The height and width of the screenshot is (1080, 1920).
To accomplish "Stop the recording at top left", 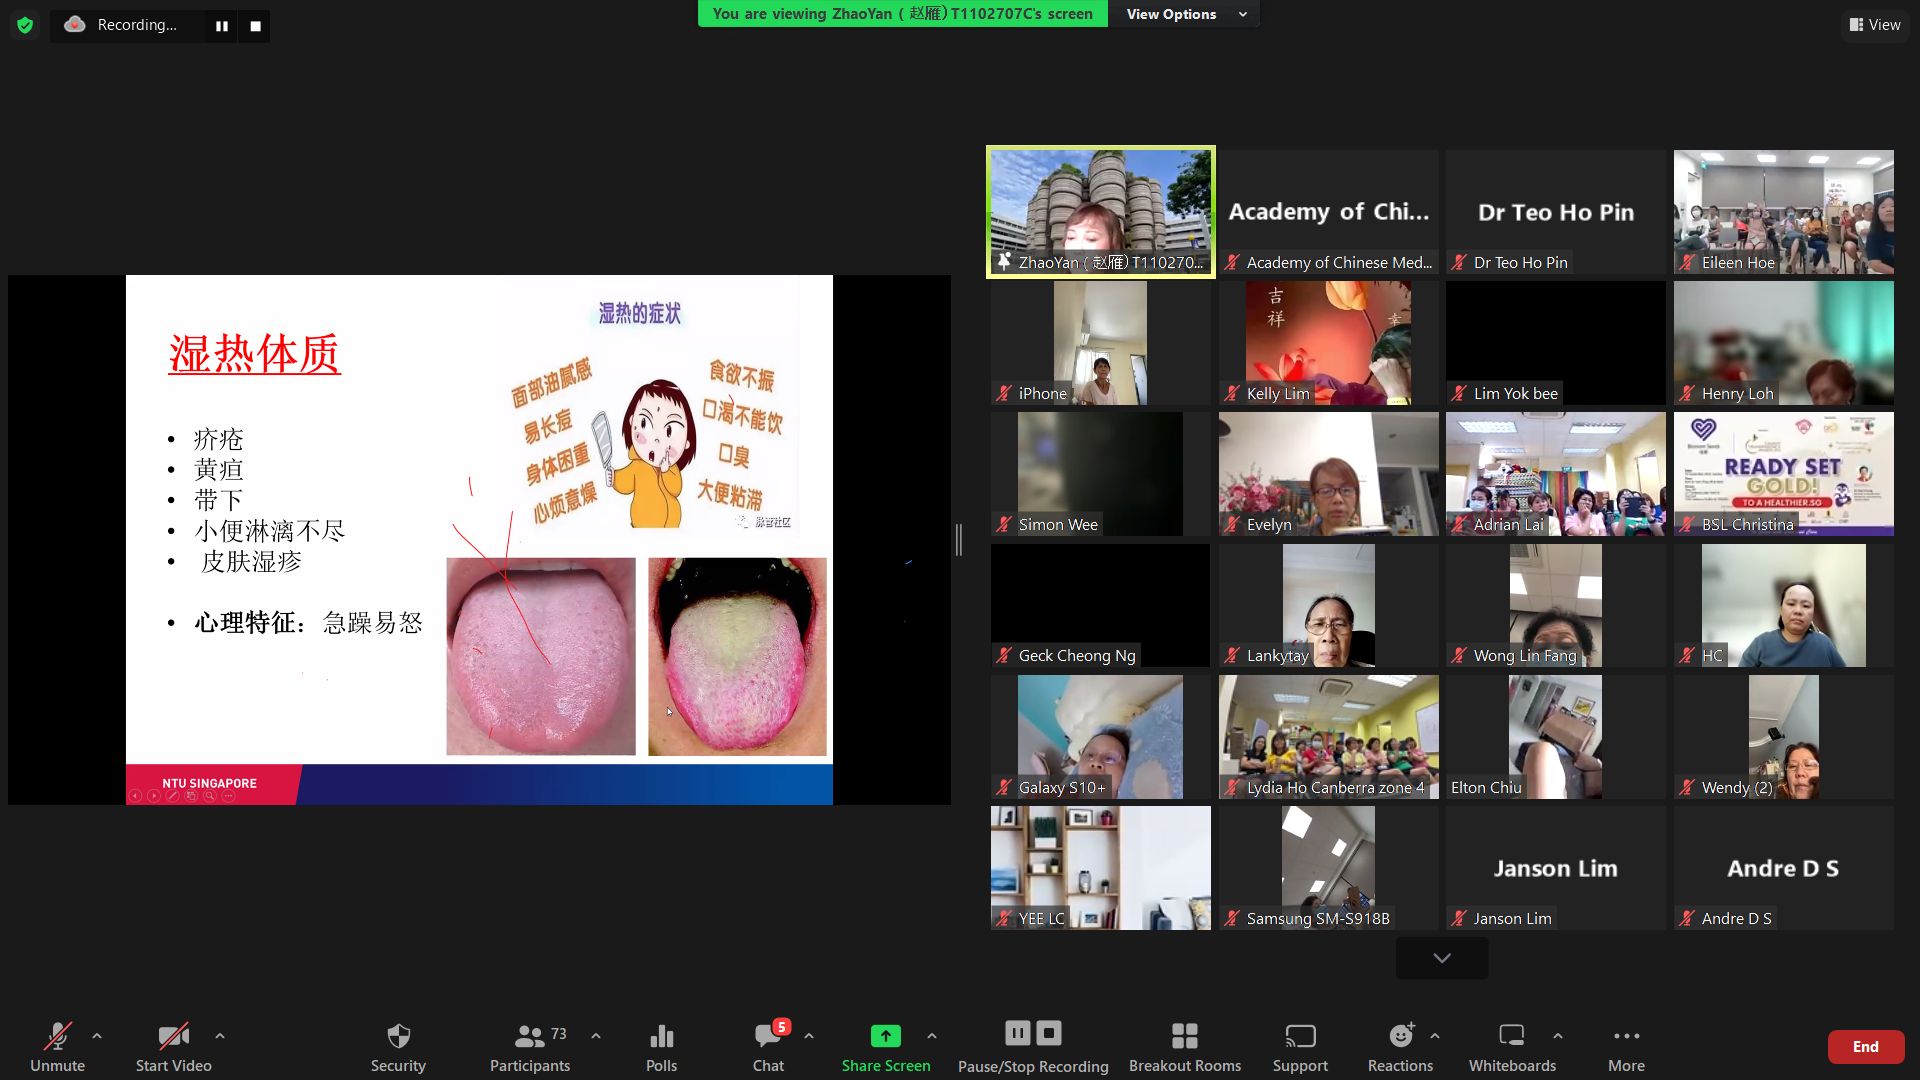I will coord(255,26).
